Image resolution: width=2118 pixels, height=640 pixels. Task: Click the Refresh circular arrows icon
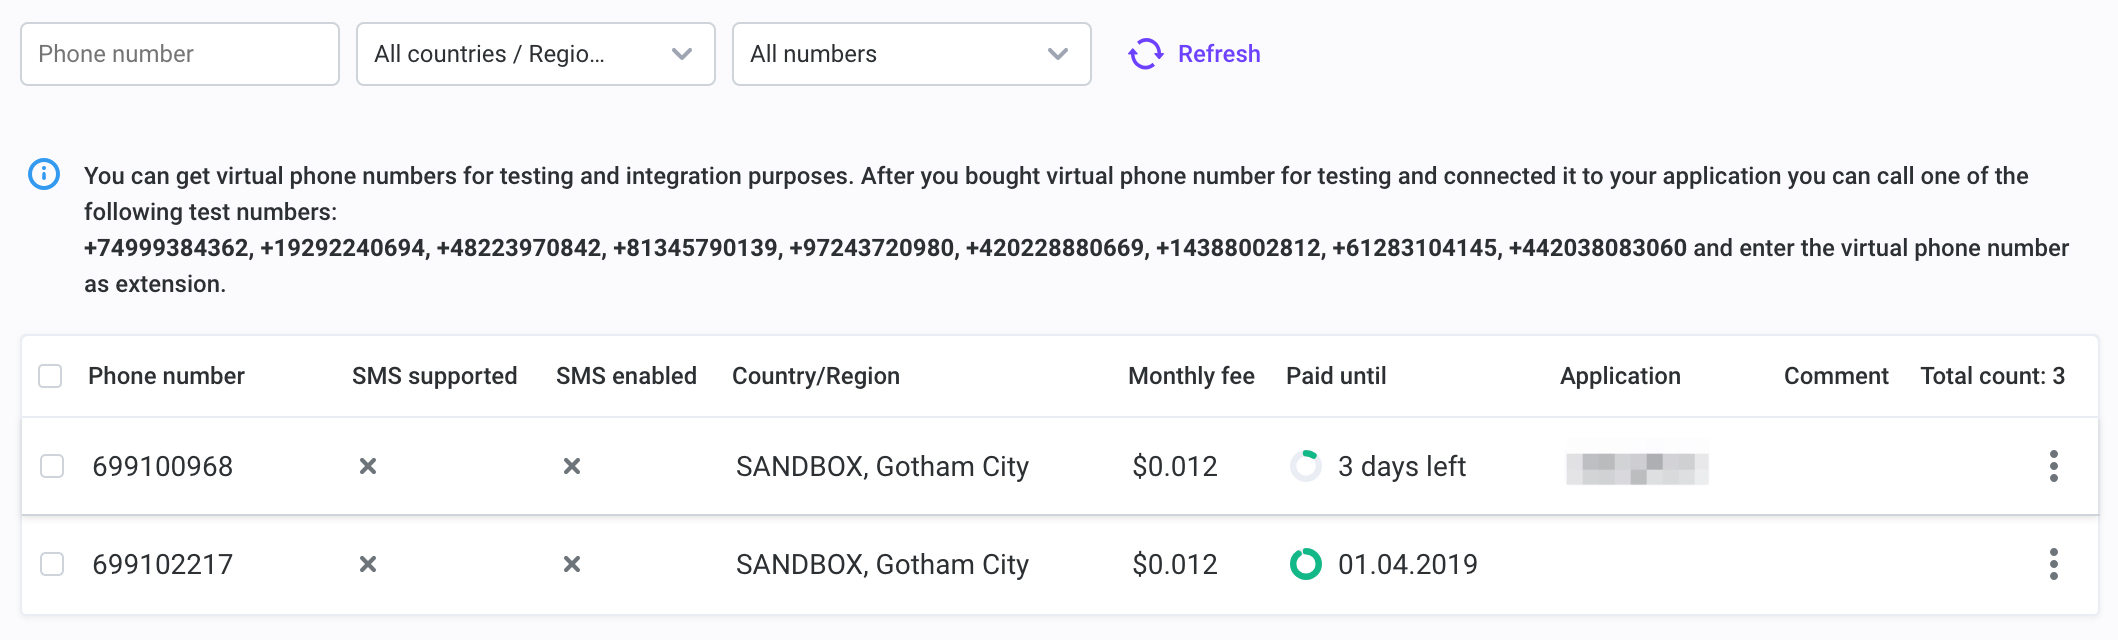[1146, 54]
